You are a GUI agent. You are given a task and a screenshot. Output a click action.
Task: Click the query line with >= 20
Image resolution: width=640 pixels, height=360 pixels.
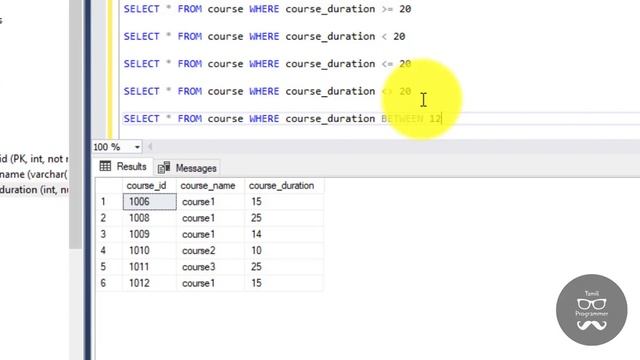point(267,9)
